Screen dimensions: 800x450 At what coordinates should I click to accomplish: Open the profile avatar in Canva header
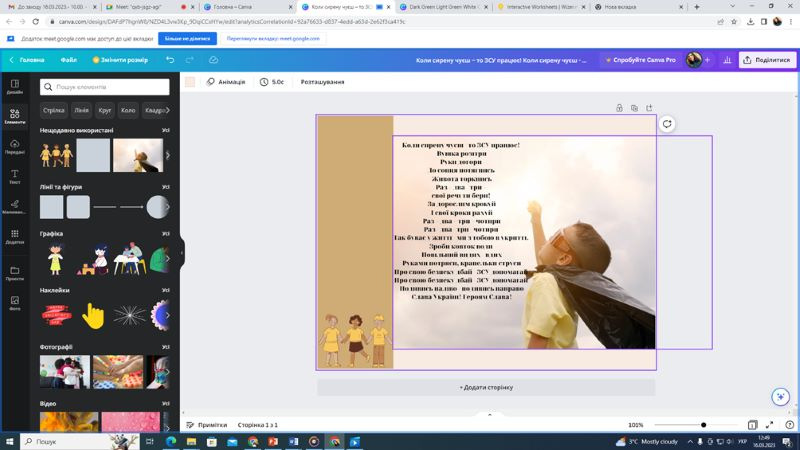point(693,60)
